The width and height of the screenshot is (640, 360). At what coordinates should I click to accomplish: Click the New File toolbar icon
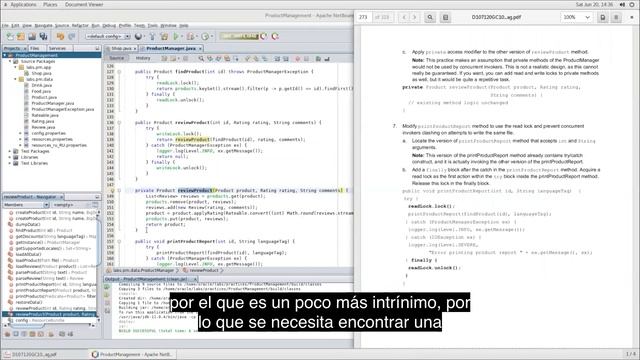10,36
